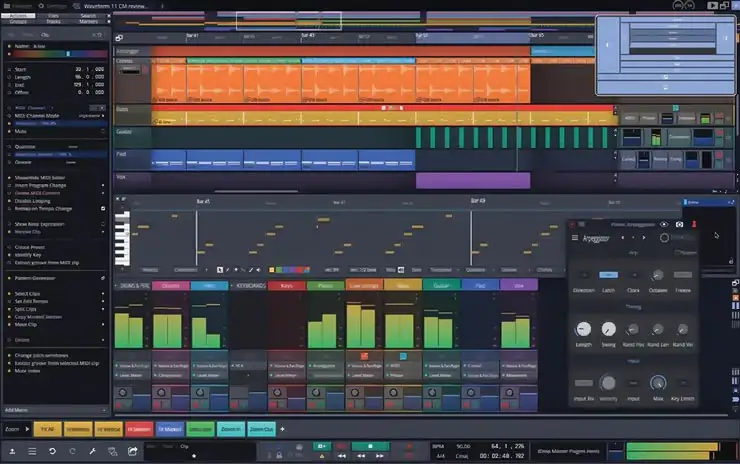Expand Insert Program Change submenu arrow
The width and height of the screenshot is (740, 464).
103,186
